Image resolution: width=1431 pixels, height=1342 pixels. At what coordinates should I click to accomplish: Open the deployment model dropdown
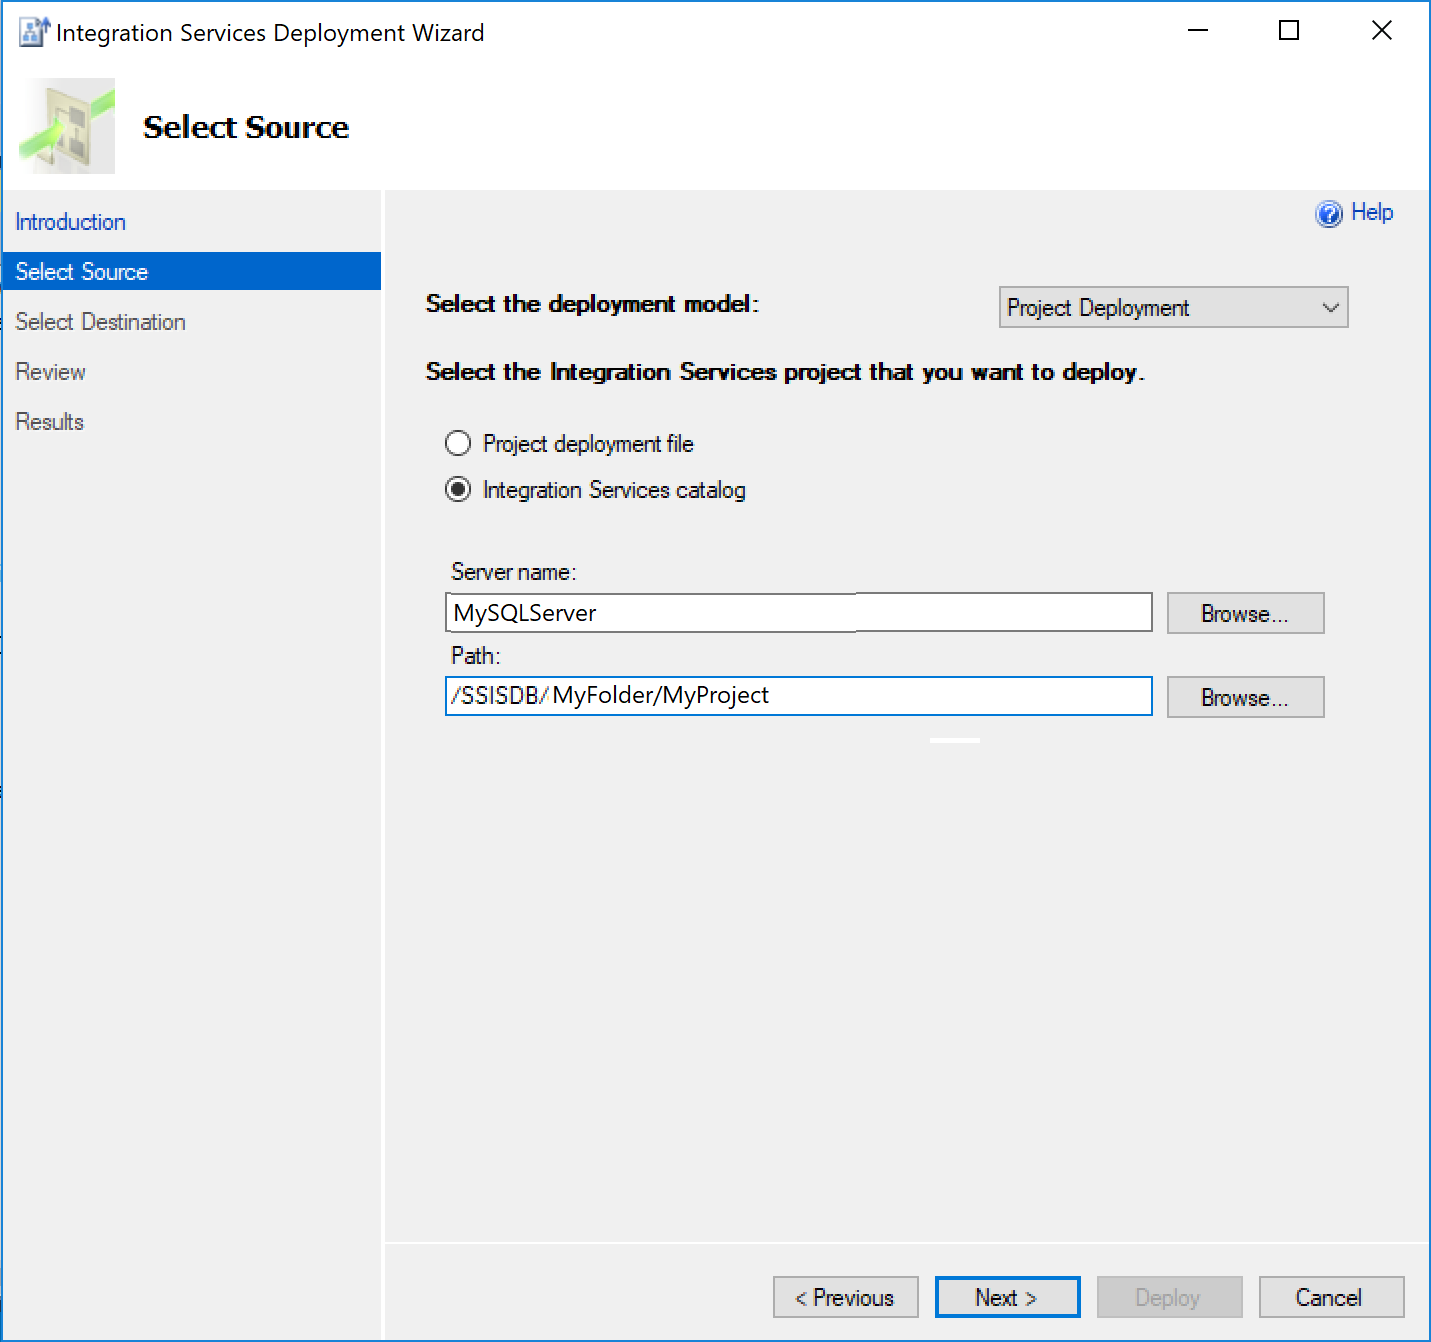click(1173, 307)
